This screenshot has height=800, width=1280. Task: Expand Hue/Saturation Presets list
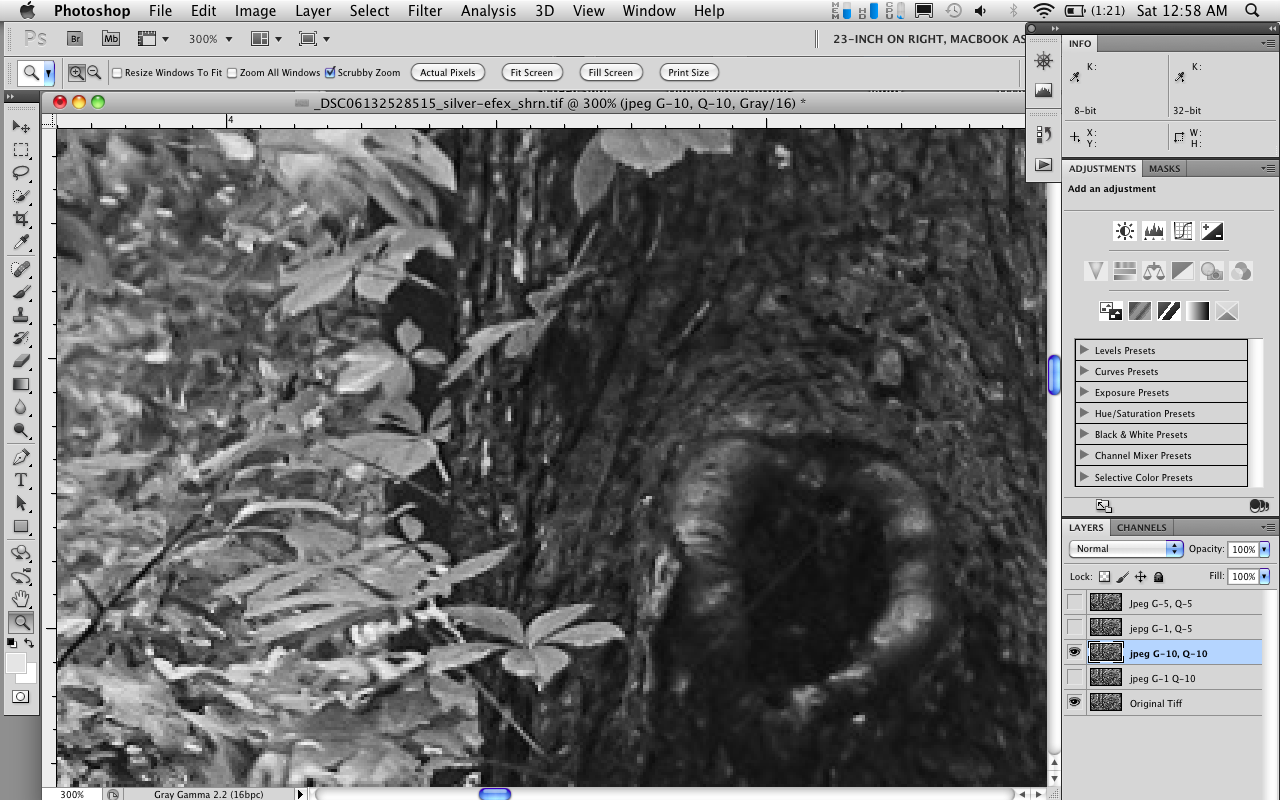click(x=1084, y=413)
